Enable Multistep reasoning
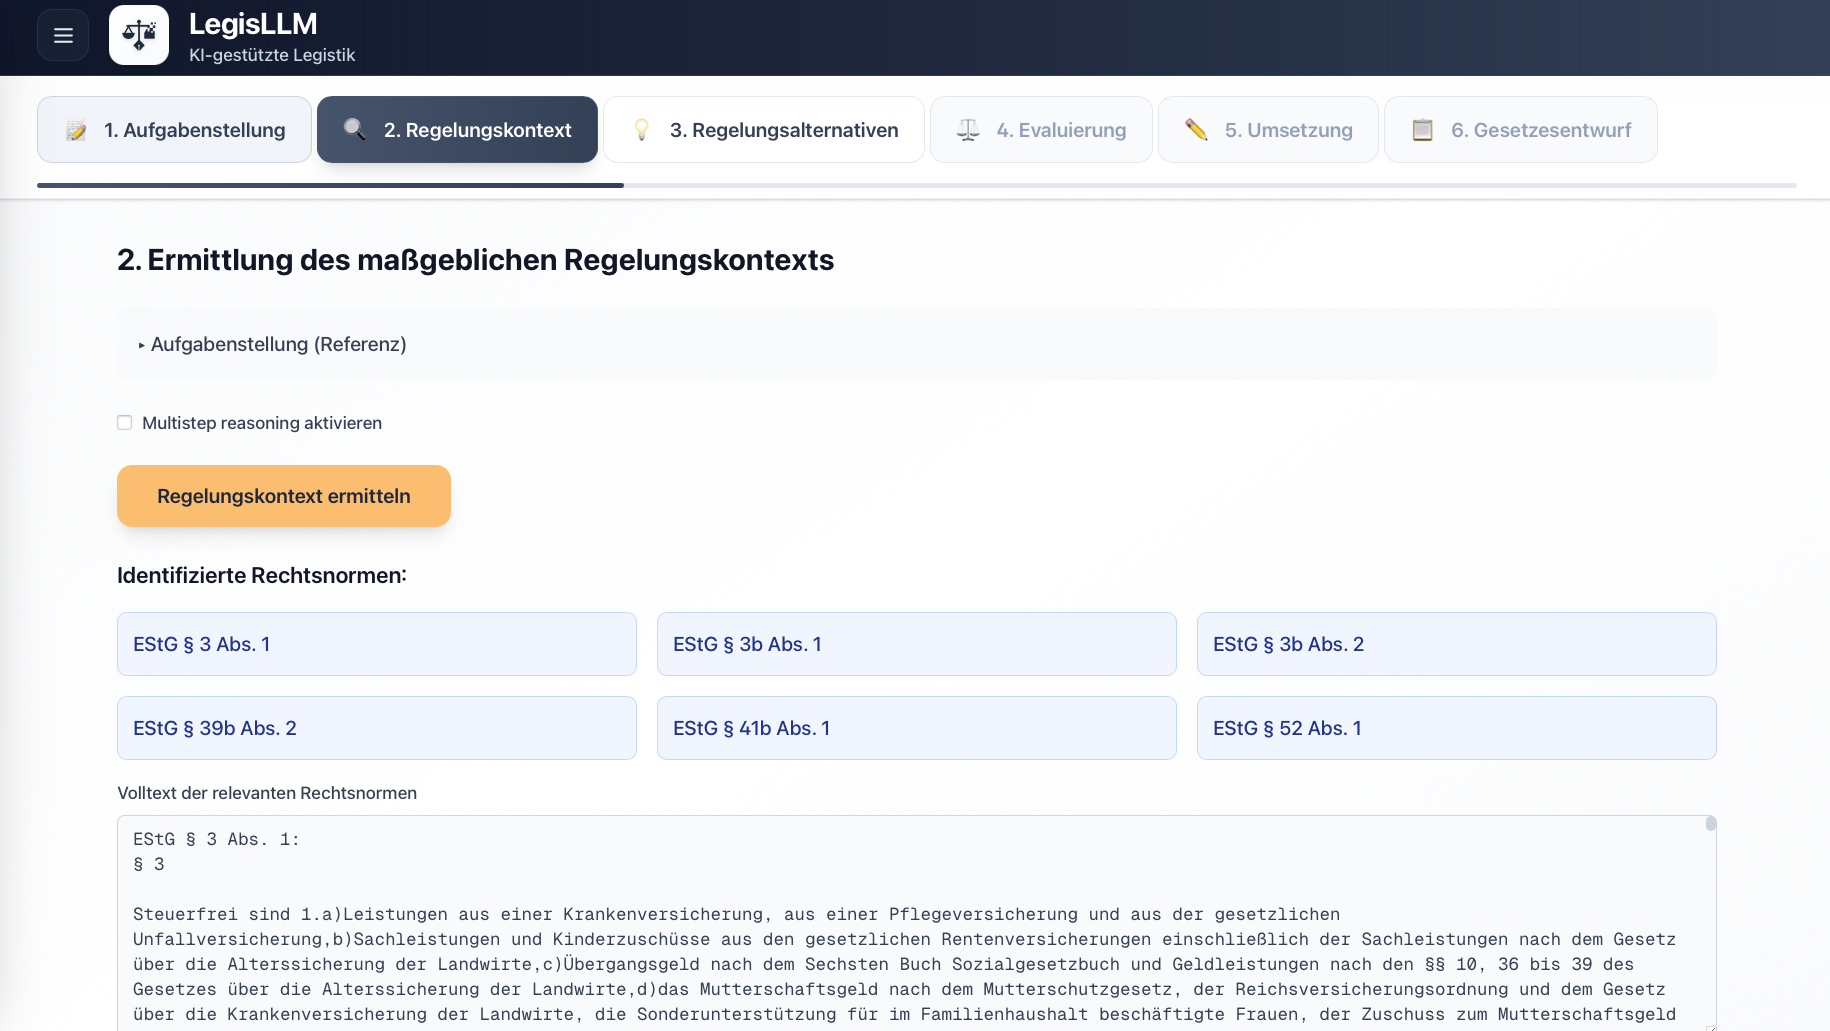This screenshot has width=1830, height=1031. [x=124, y=422]
